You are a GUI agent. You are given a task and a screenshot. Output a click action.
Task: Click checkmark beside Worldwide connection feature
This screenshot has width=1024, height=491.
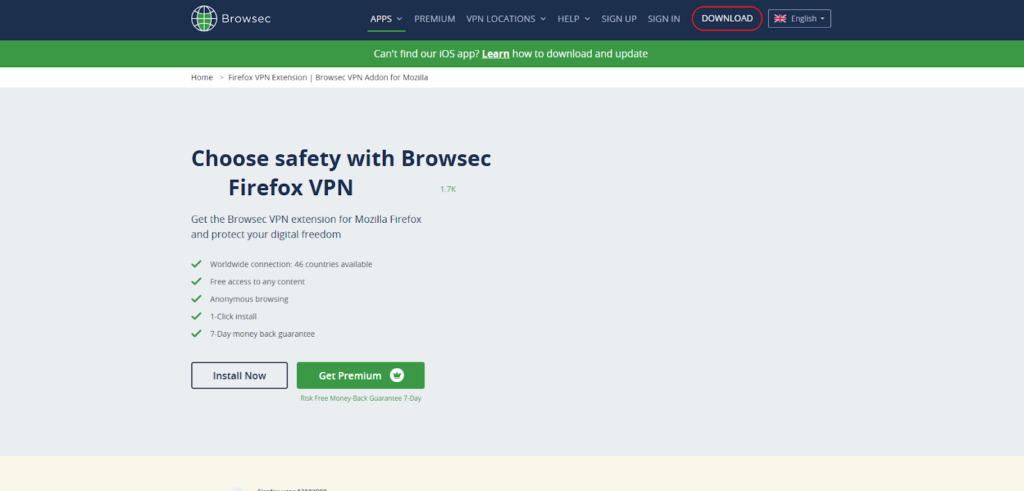(196, 264)
